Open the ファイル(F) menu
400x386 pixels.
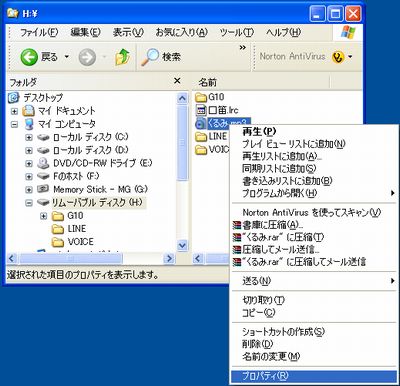tap(39, 32)
